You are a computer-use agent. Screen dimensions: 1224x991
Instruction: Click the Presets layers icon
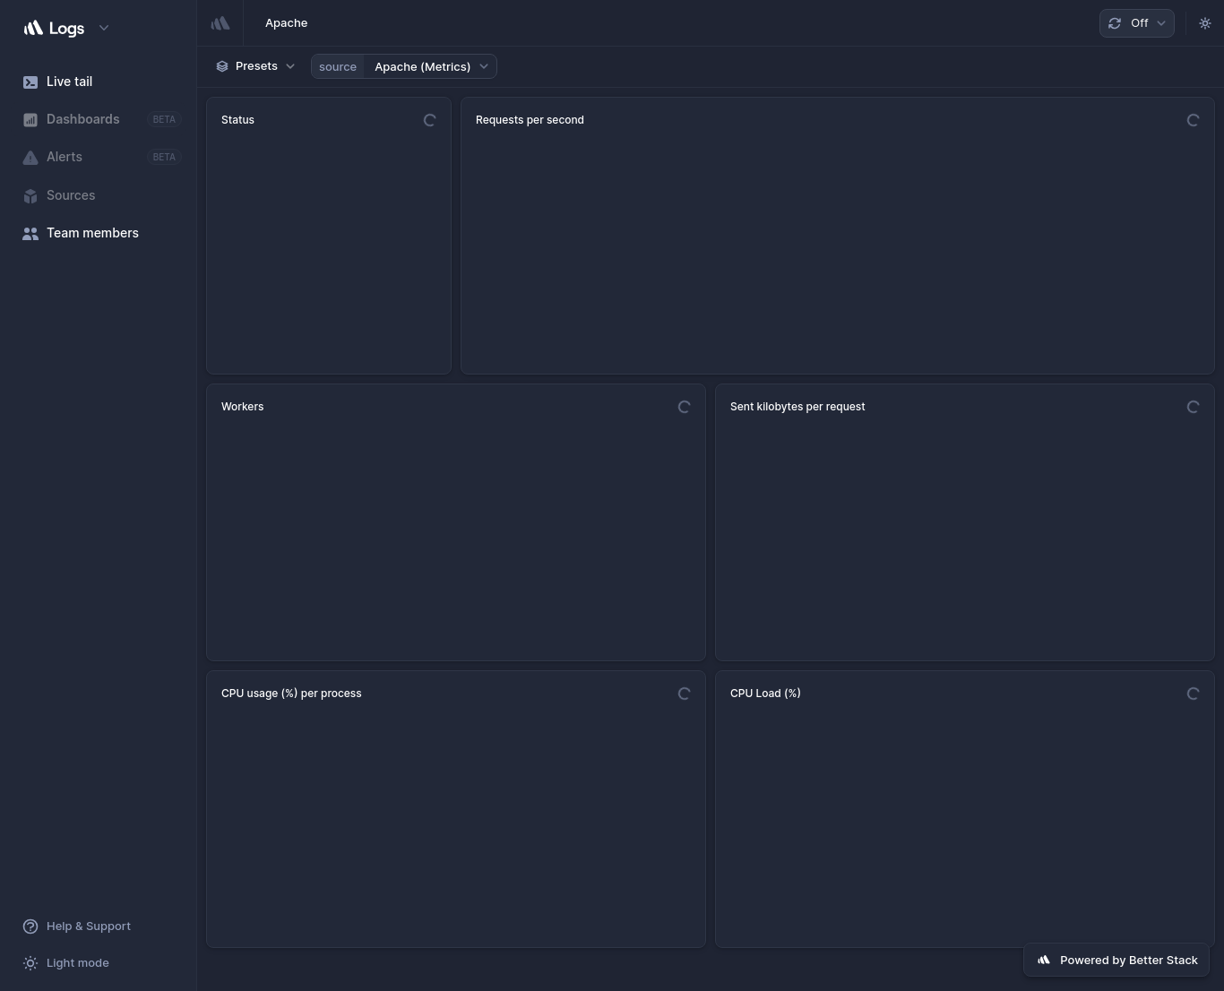click(x=222, y=65)
